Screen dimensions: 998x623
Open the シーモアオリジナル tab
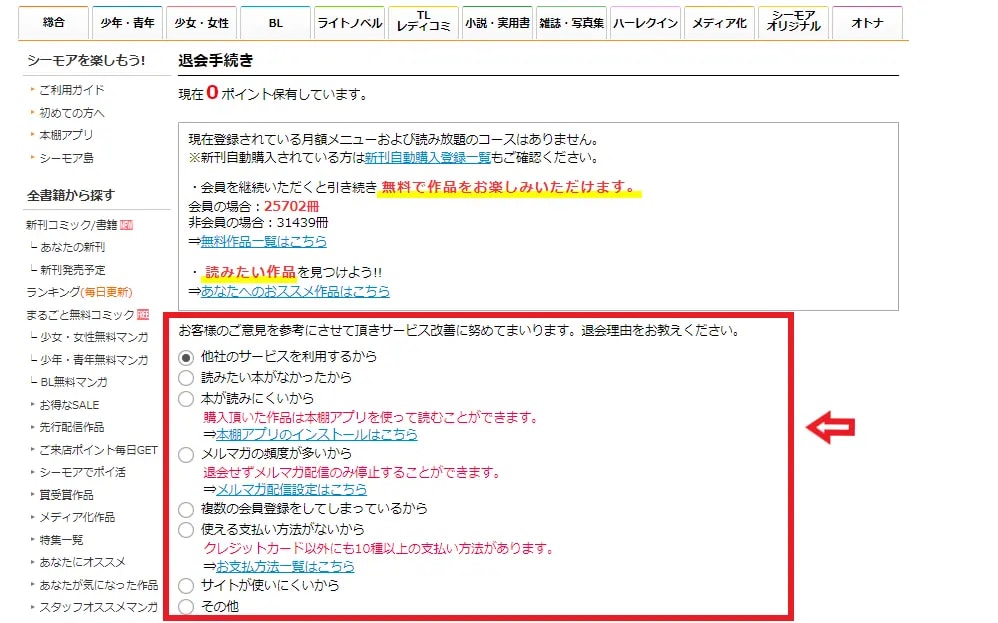point(793,23)
